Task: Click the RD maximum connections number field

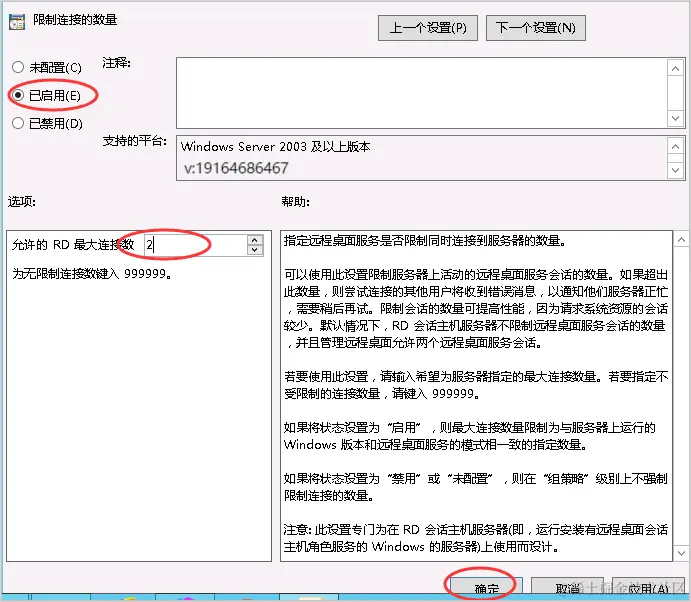Action: point(196,244)
